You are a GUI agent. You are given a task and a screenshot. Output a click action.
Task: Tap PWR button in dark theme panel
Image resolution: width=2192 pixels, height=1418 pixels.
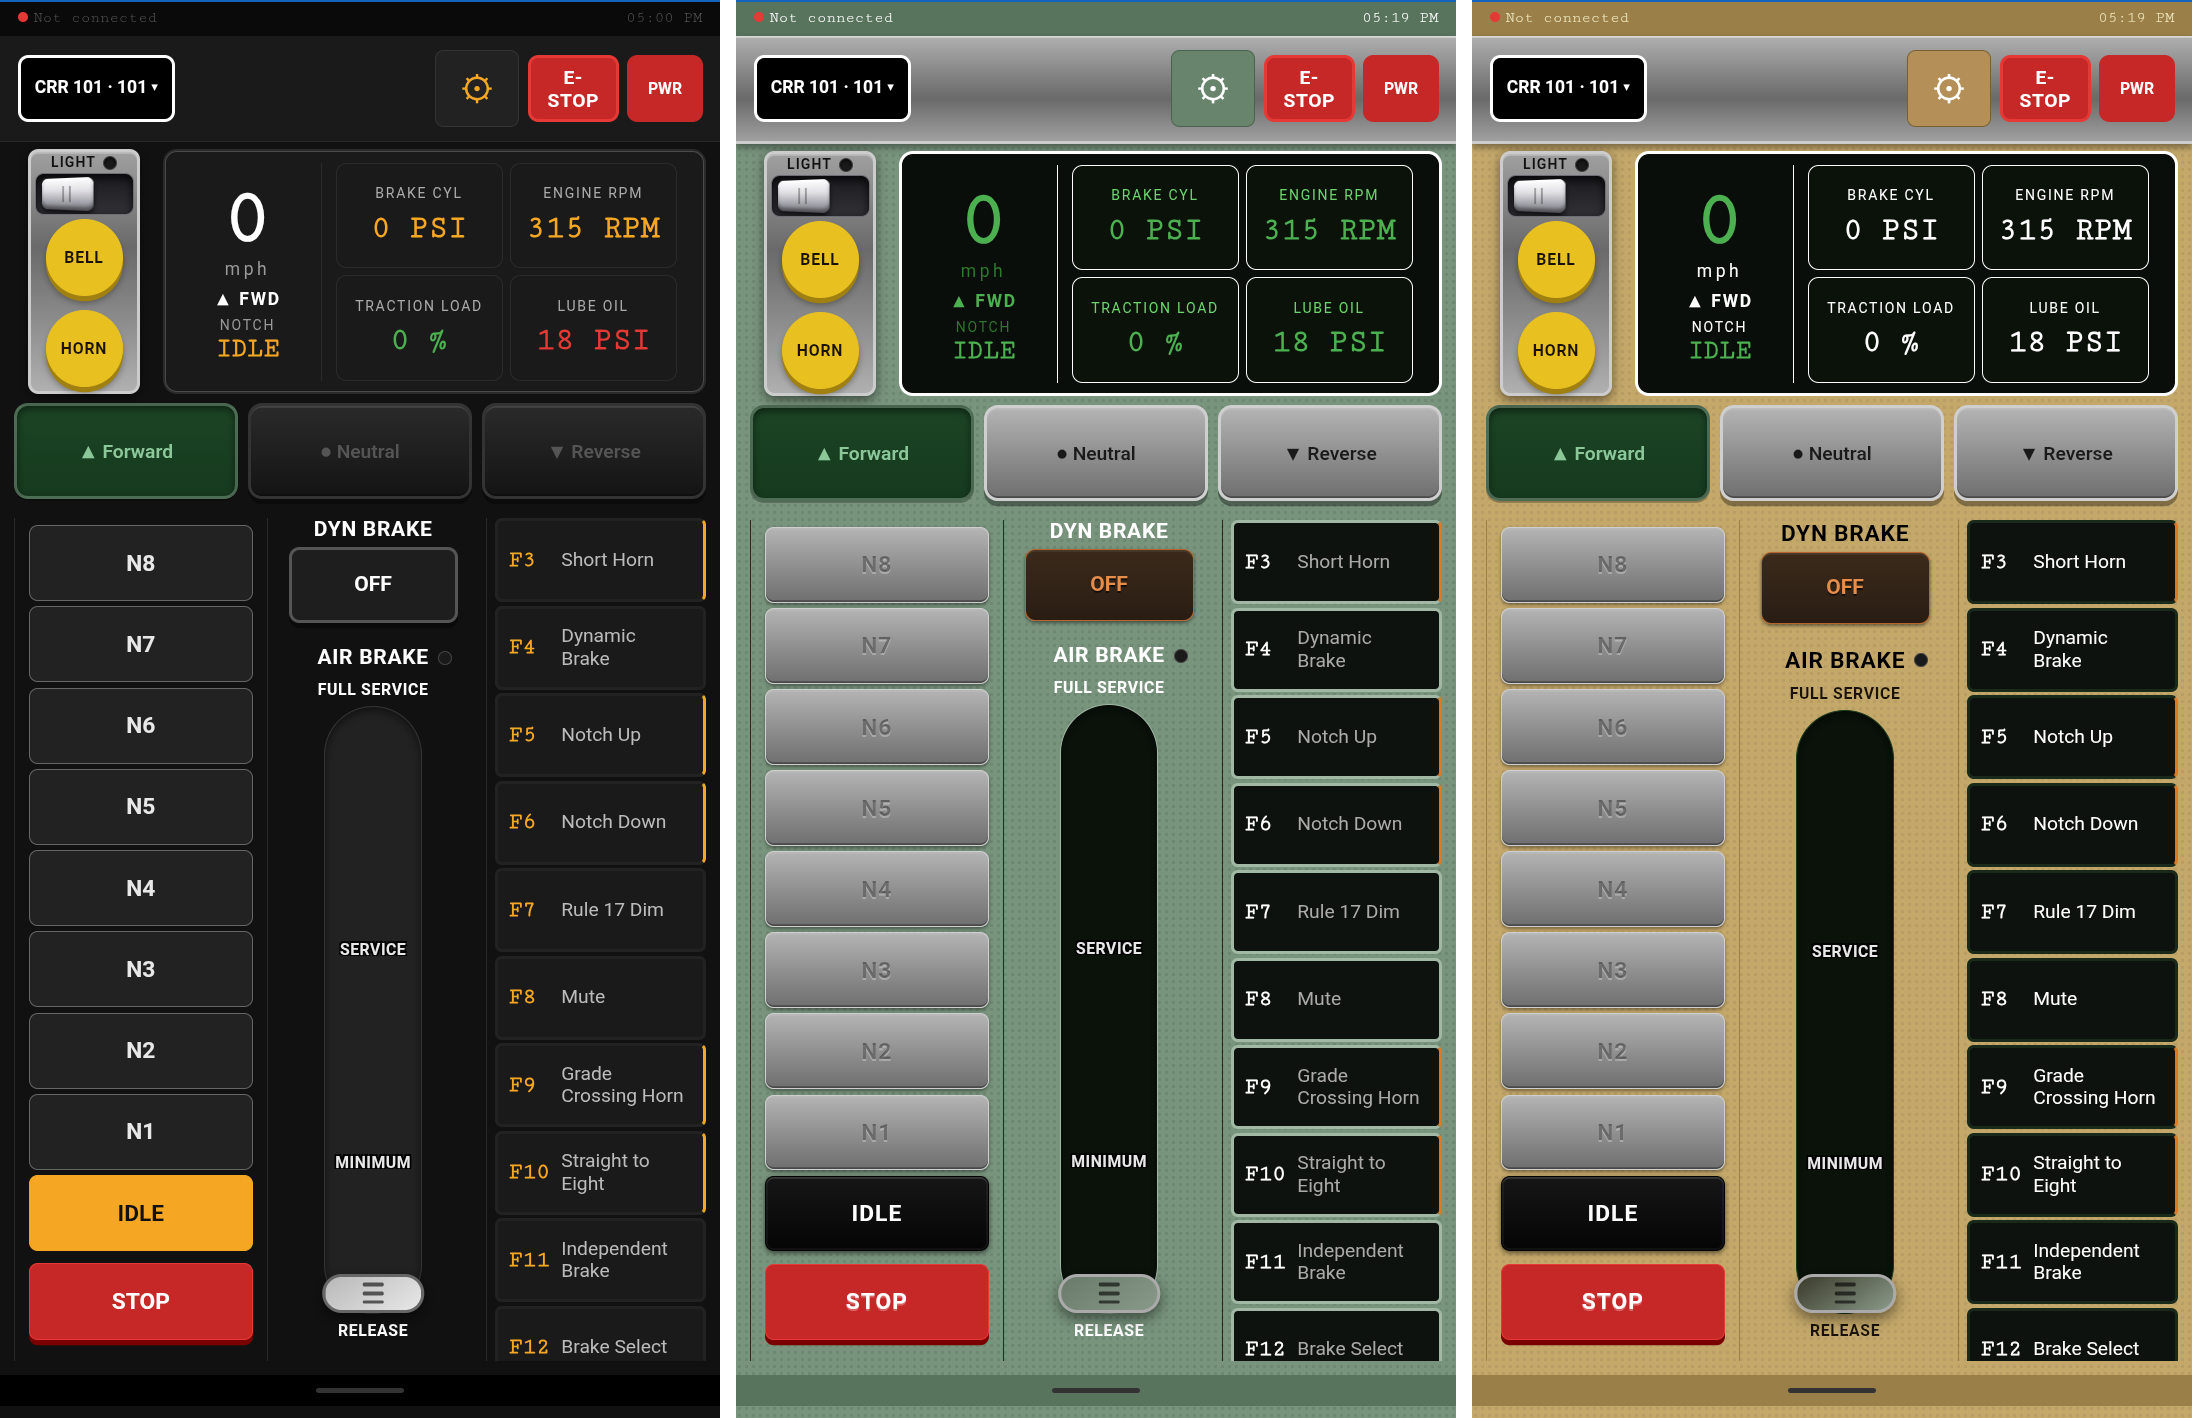(x=665, y=89)
